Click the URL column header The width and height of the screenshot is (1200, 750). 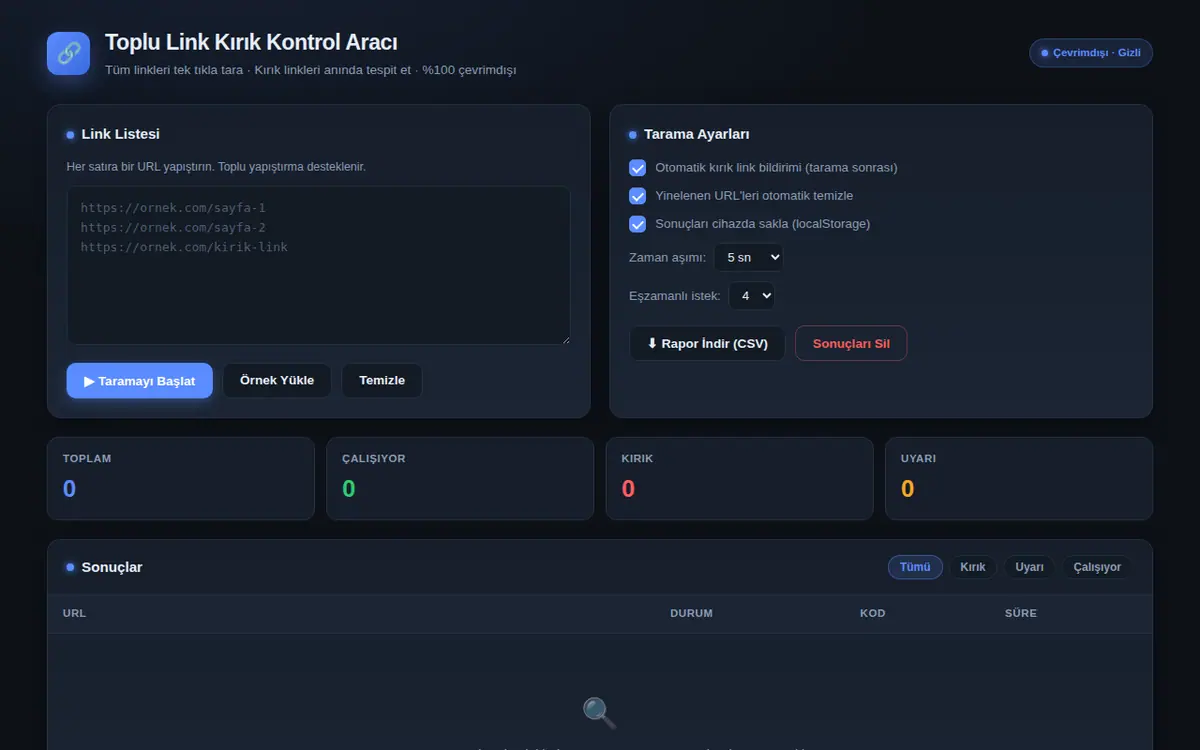pos(74,613)
